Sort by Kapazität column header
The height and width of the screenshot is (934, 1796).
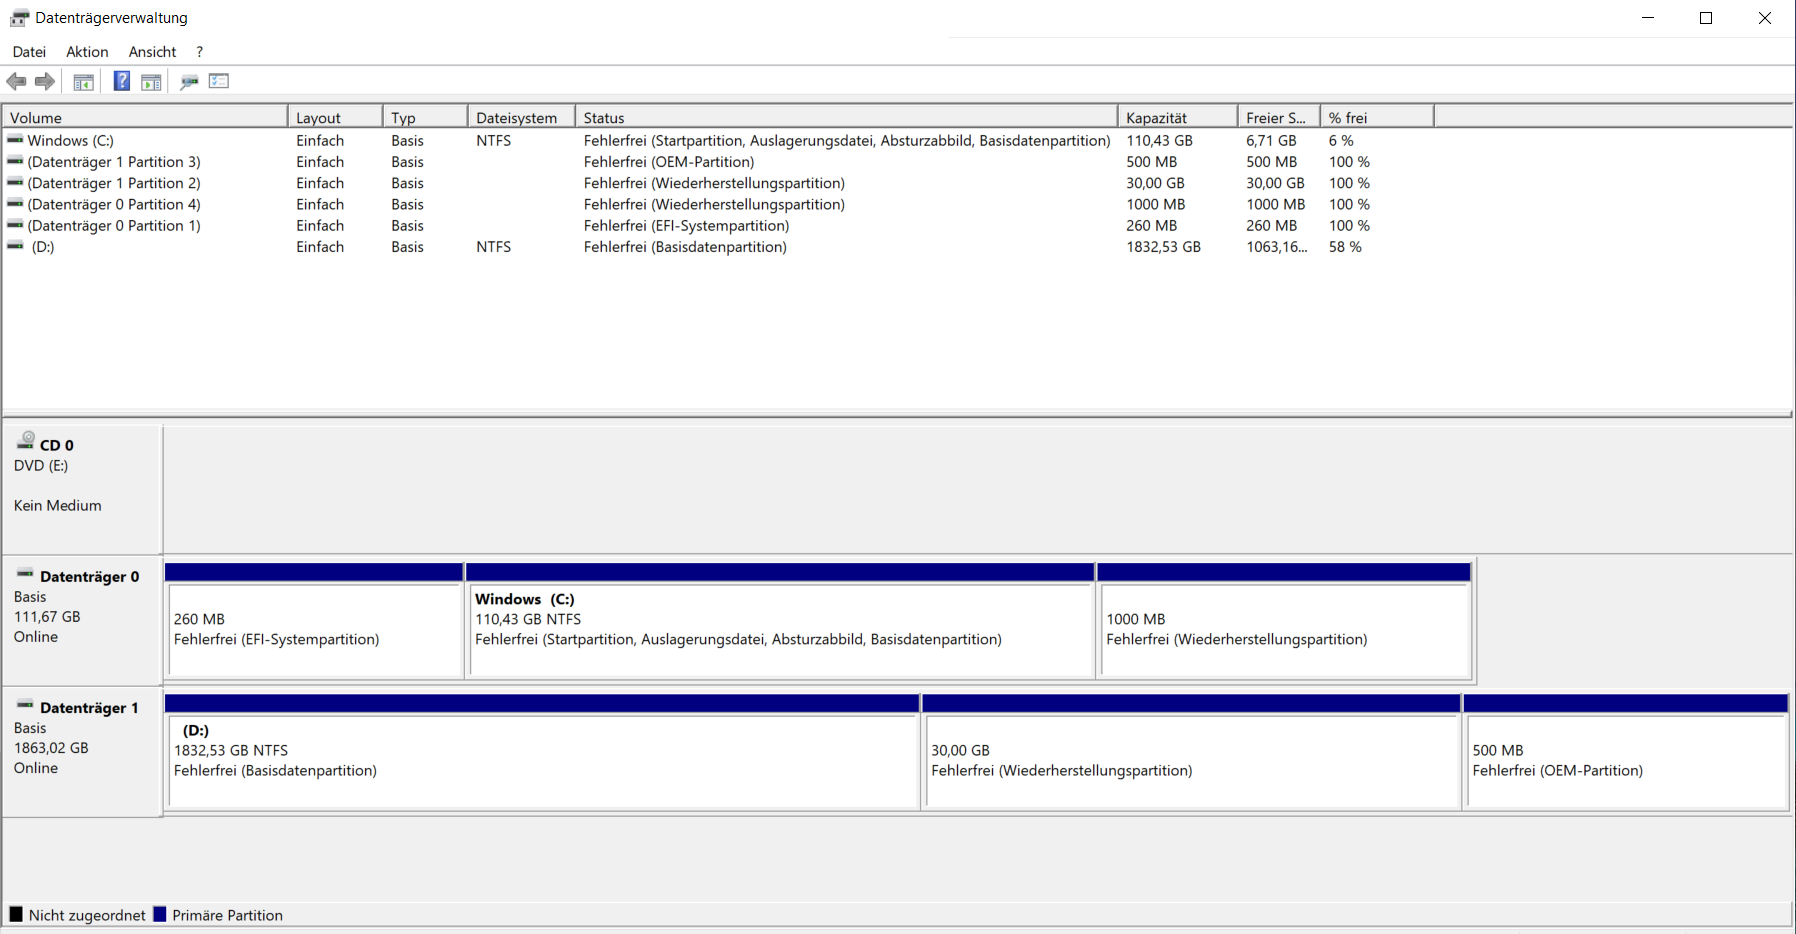tap(1178, 117)
